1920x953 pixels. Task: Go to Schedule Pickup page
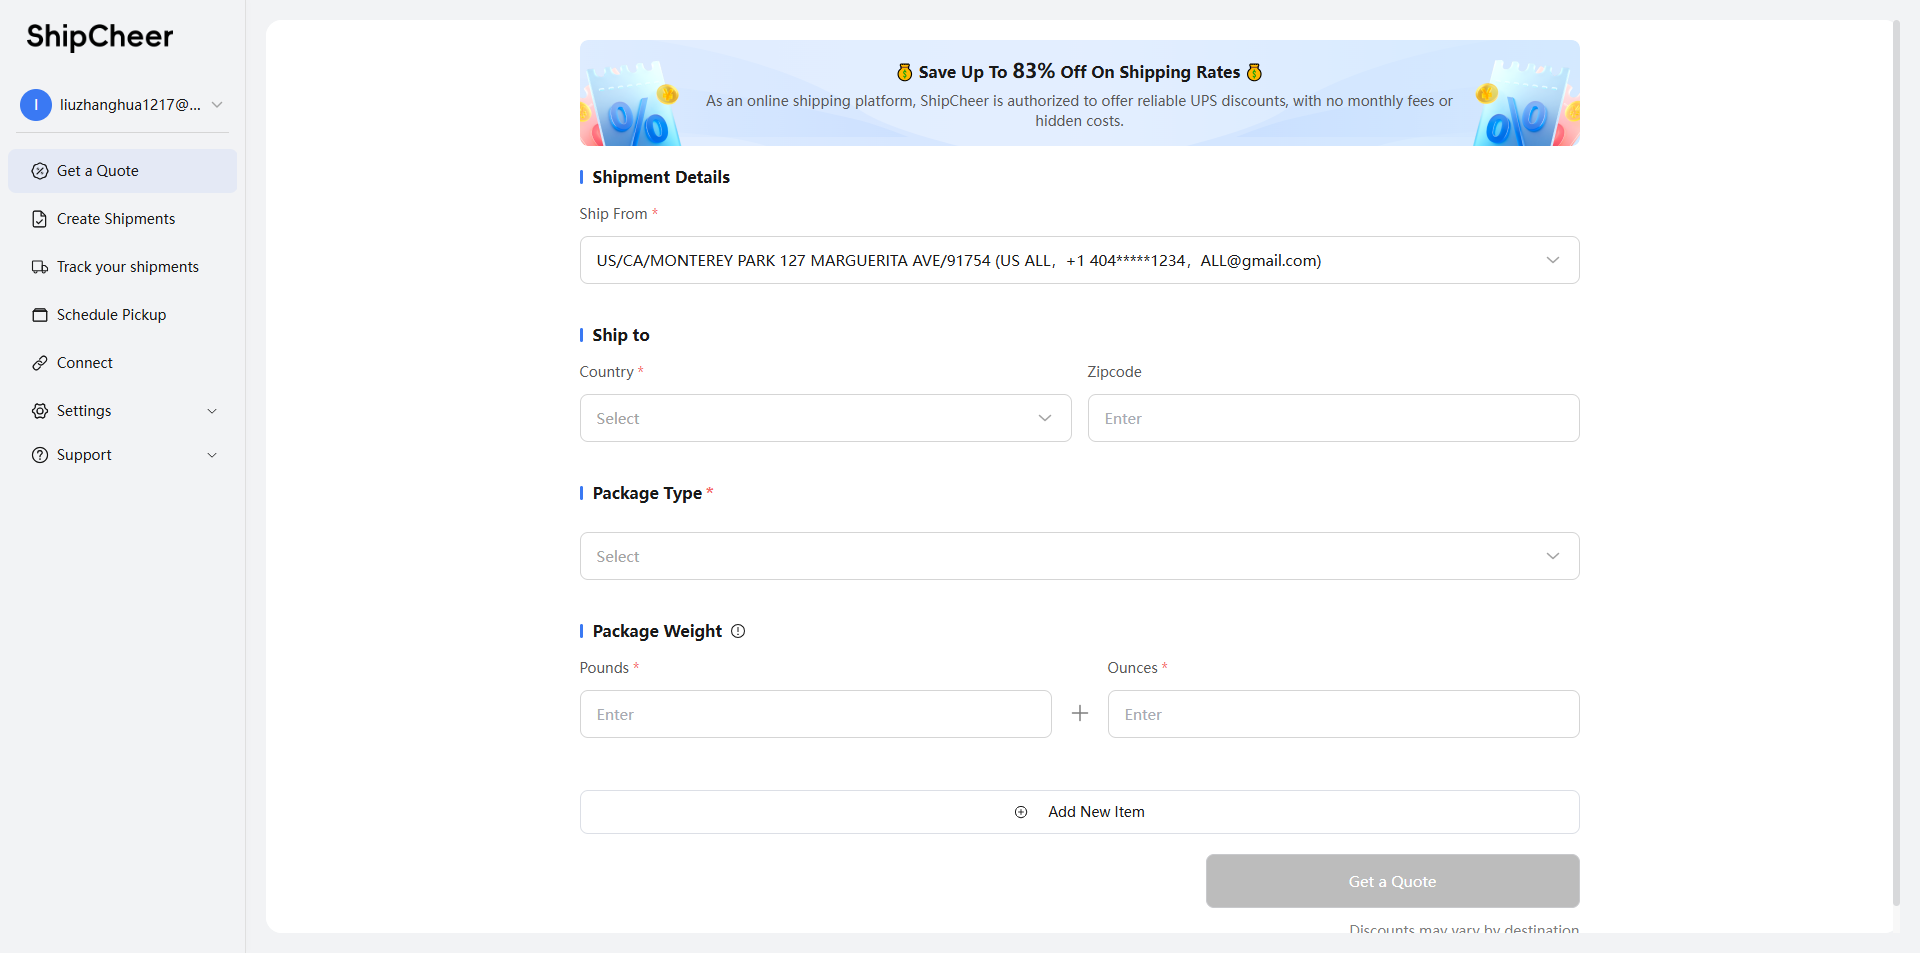pyautogui.click(x=111, y=315)
